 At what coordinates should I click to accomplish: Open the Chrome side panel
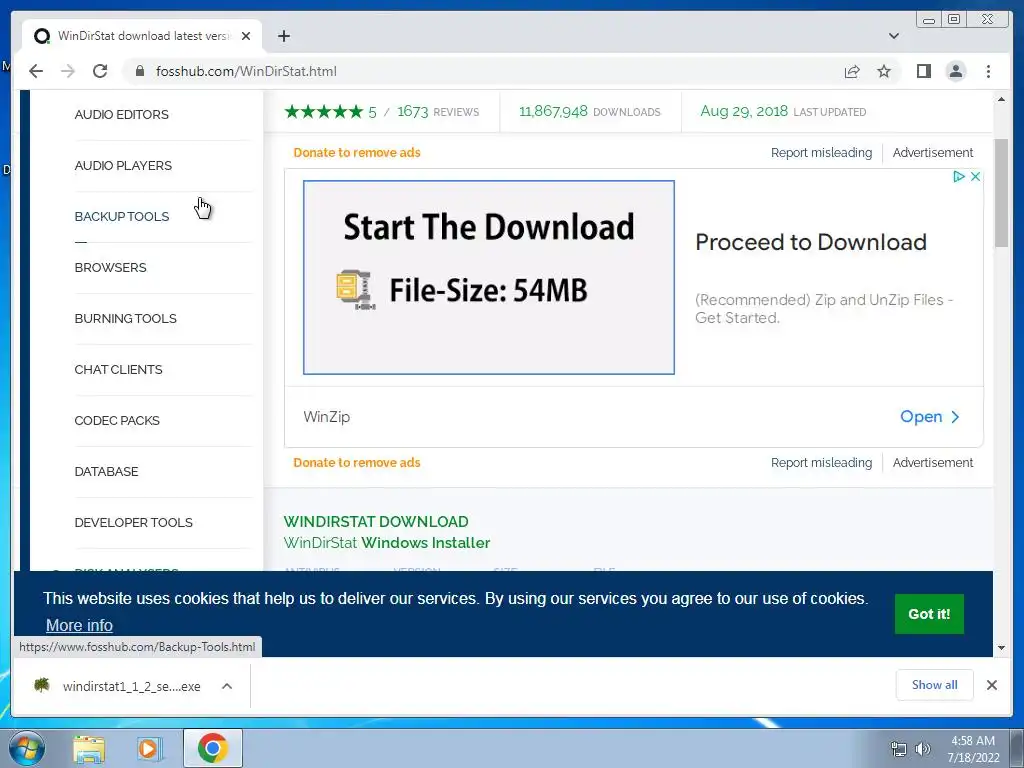923,71
